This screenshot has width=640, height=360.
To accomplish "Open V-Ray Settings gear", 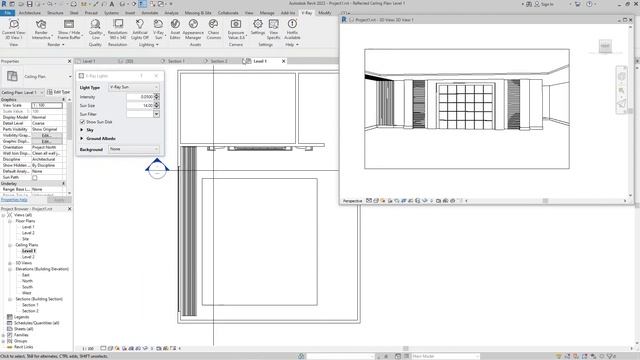I will [x=258, y=24].
